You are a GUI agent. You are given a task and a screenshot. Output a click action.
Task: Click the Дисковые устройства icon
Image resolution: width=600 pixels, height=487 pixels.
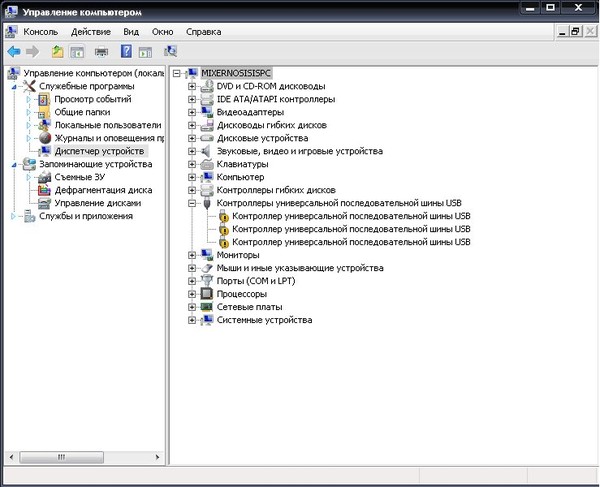point(207,138)
